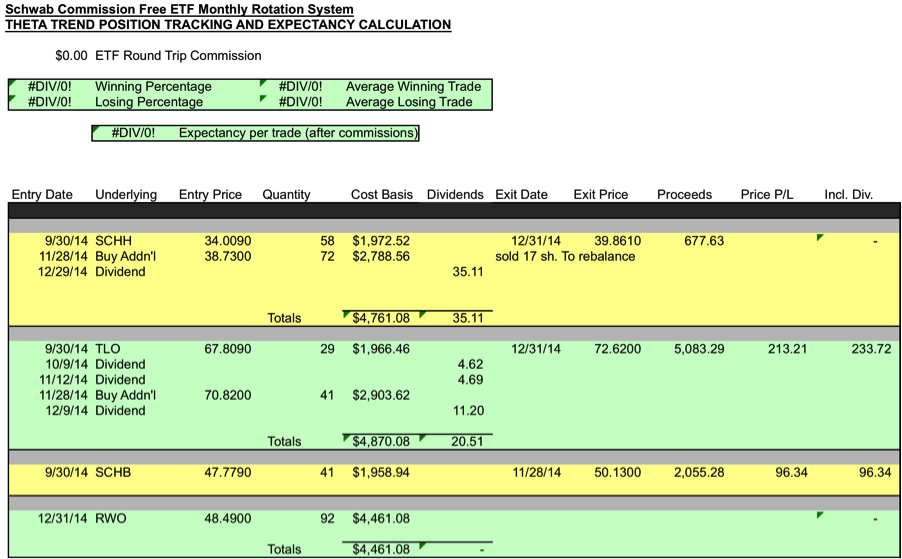Click the 4.62 dividend amount
The height and width of the screenshot is (559, 902).
click(x=471, y=365)
